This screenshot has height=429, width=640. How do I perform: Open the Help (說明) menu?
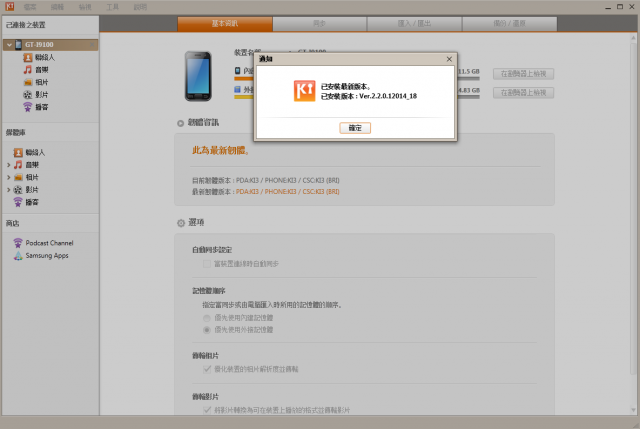click(140, 7)
